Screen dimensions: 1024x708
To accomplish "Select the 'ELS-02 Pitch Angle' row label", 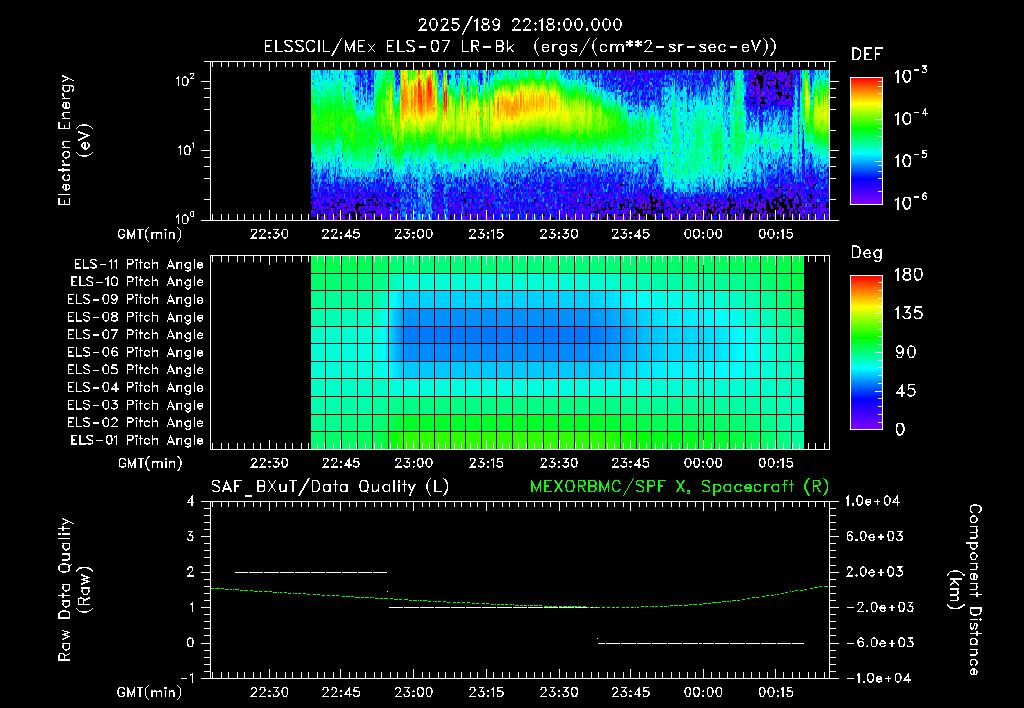I will (135, 423).
